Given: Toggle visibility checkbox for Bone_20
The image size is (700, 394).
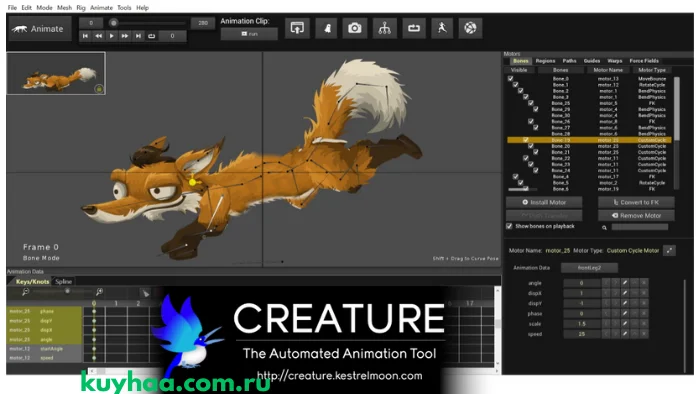Looking at the screenshot, I should point(531,146).
